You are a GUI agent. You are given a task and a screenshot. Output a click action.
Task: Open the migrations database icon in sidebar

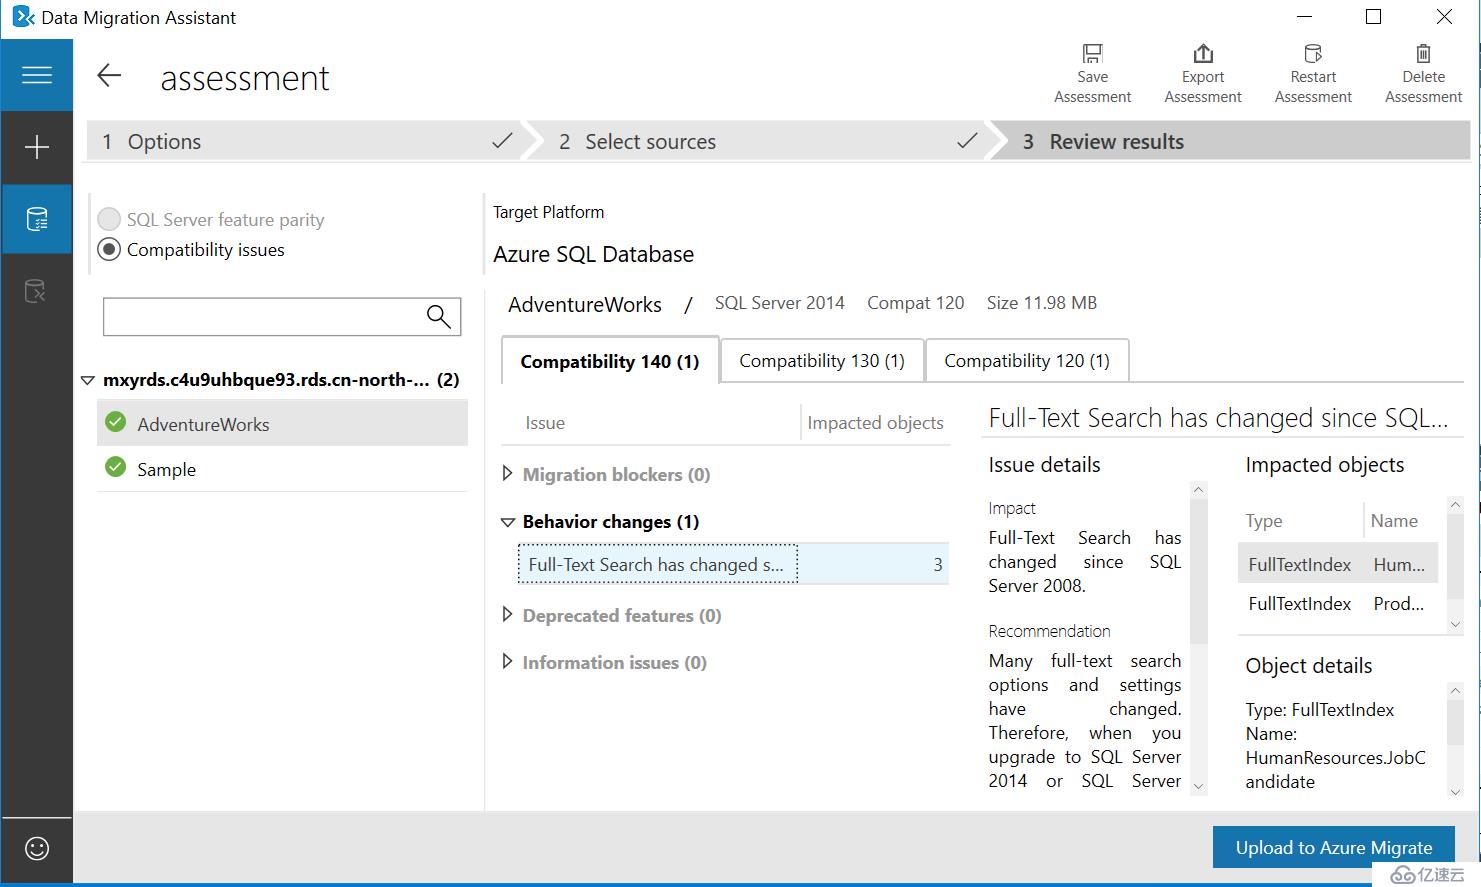click(36, 291)
